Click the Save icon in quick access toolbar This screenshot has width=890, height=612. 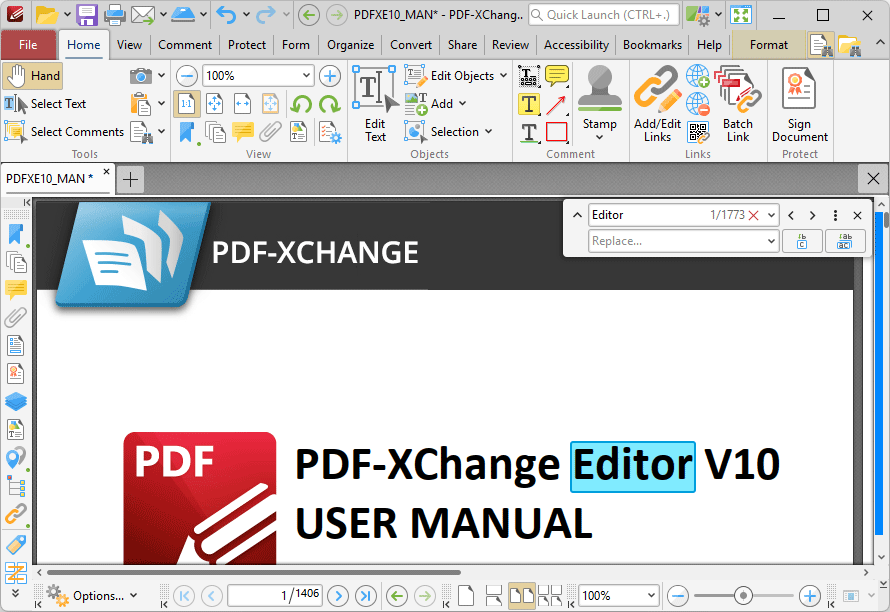click(x=87, y=15)
